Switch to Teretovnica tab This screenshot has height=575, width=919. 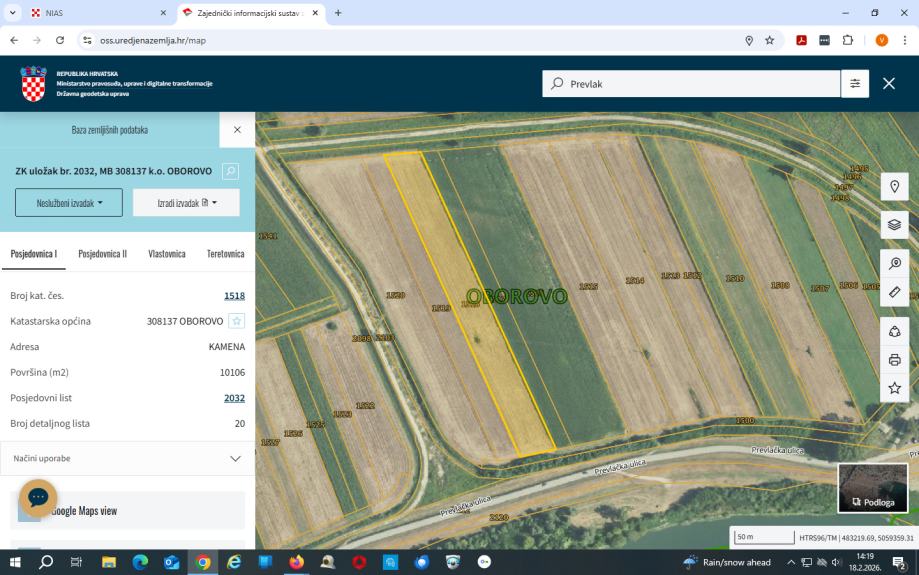pos(226,254)
